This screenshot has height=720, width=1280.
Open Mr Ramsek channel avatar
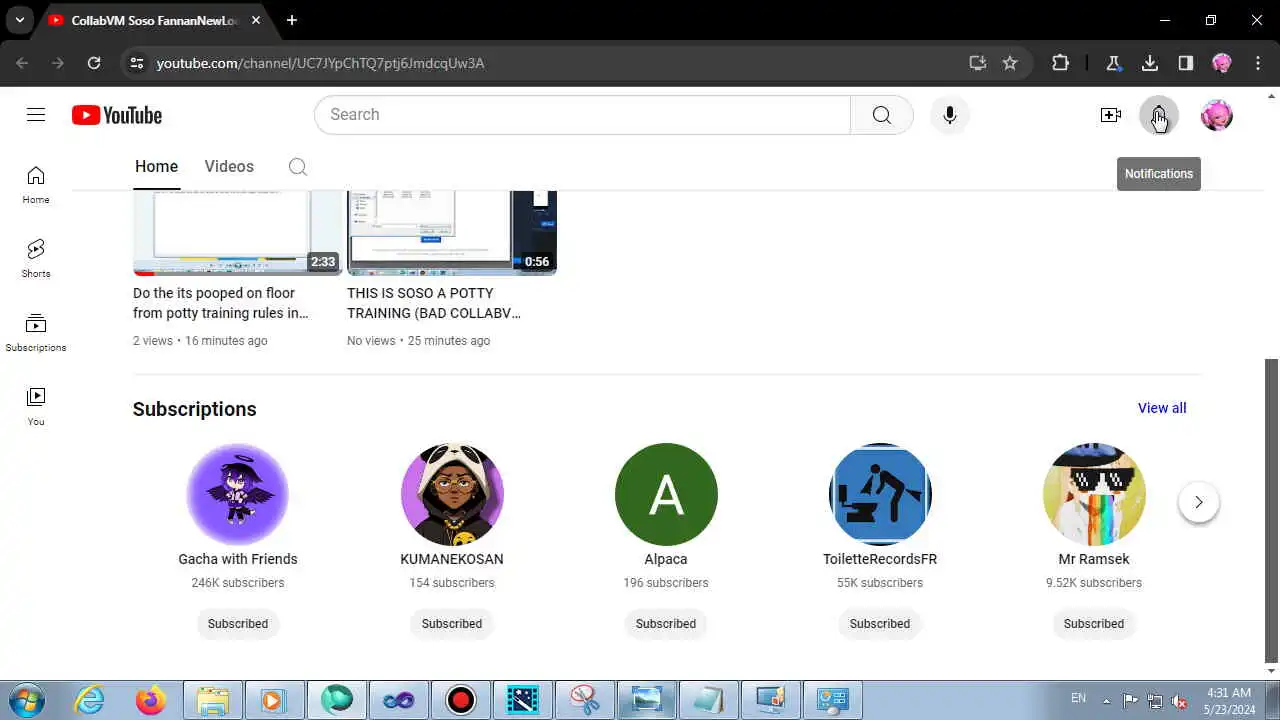click(x=1094, y=494)
